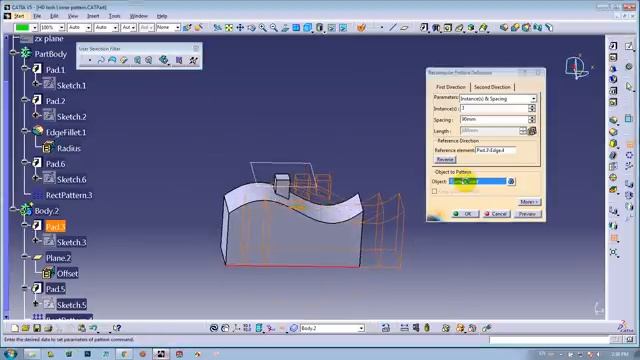The height and width of the screenshot is (360, 640).
Task: Click the Update All icon in bottom toolbar
Action: (x=213, y=328)
